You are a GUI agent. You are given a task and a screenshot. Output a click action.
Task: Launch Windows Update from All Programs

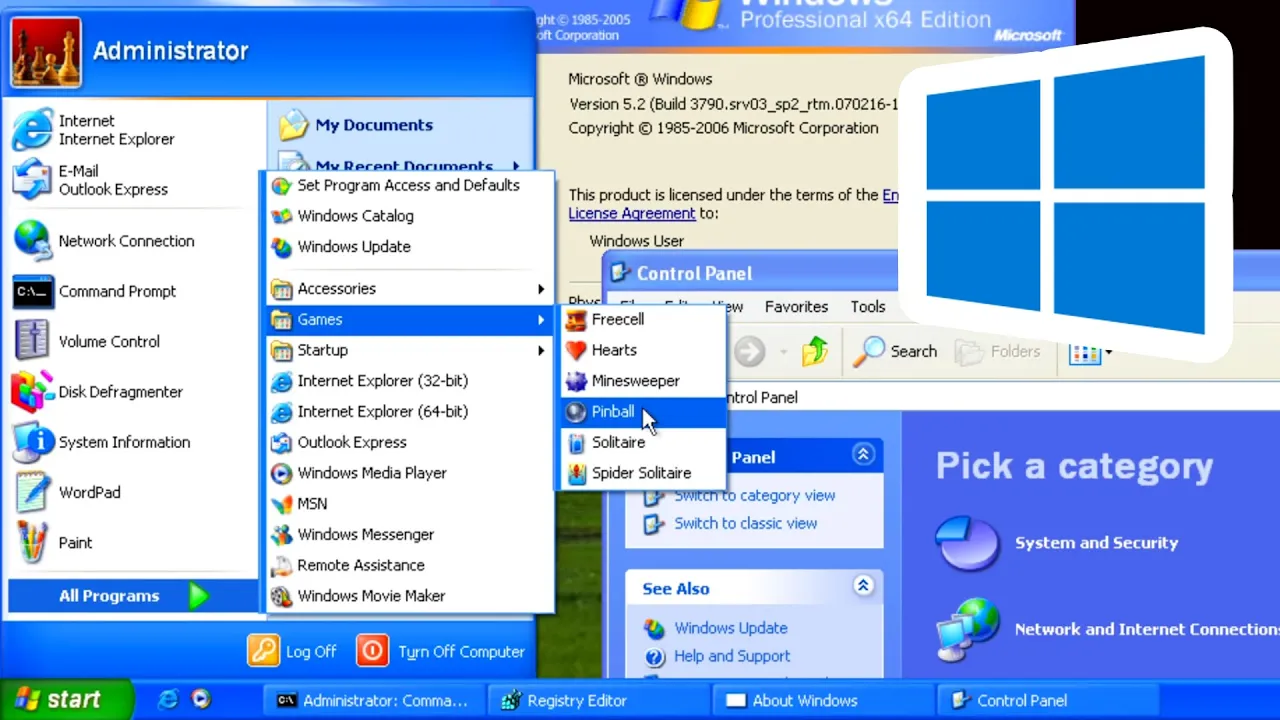[x=409, y=247]
